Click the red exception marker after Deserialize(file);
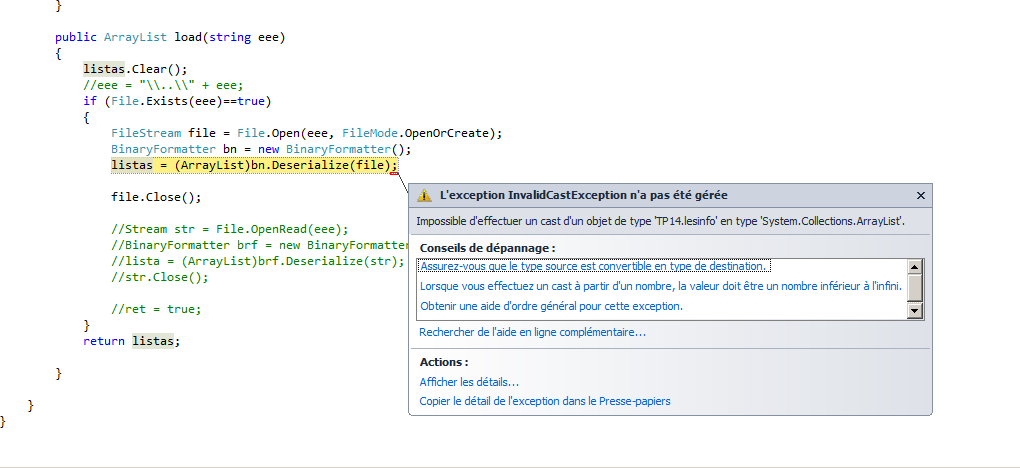Image resolution: width=1020 pixels, height=468 pixels. tap(395, 173)
